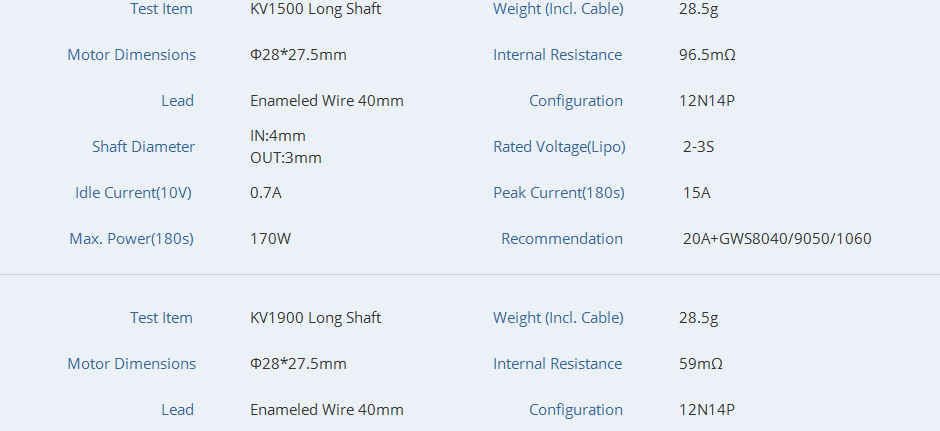Image resolution: width=940 pixels, height=431 pixels.
Task: Select the KV1900 Long Shaft text
Action: (315, 318)
